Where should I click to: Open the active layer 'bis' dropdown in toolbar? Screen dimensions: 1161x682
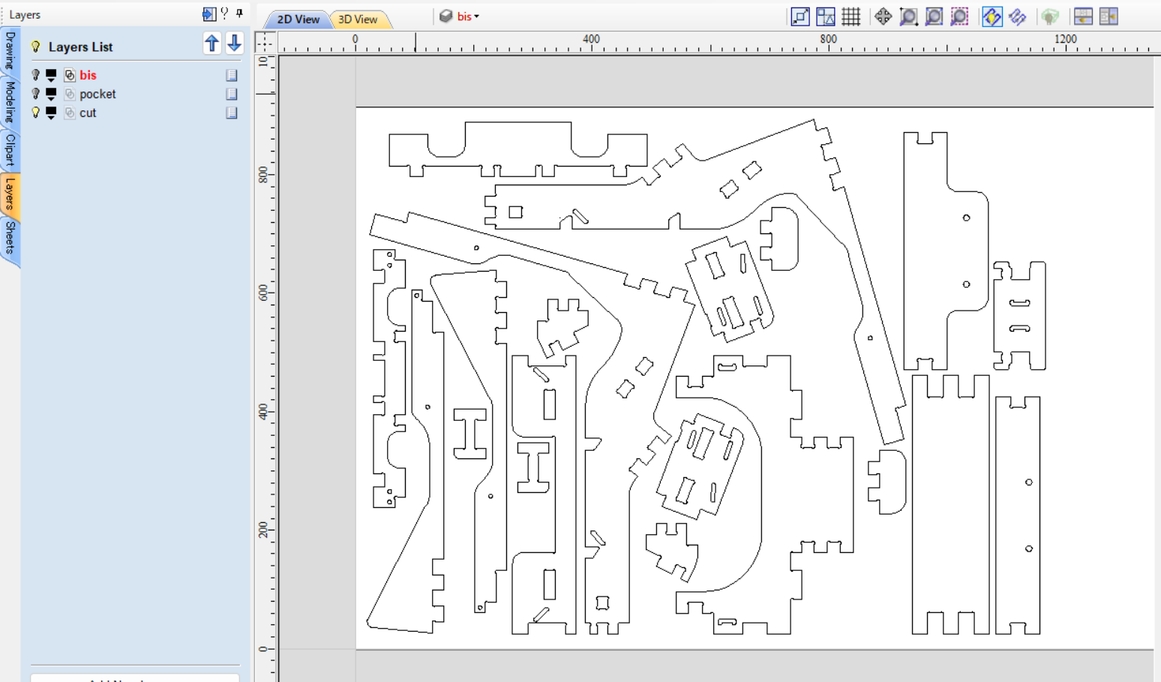coord(468,16)
